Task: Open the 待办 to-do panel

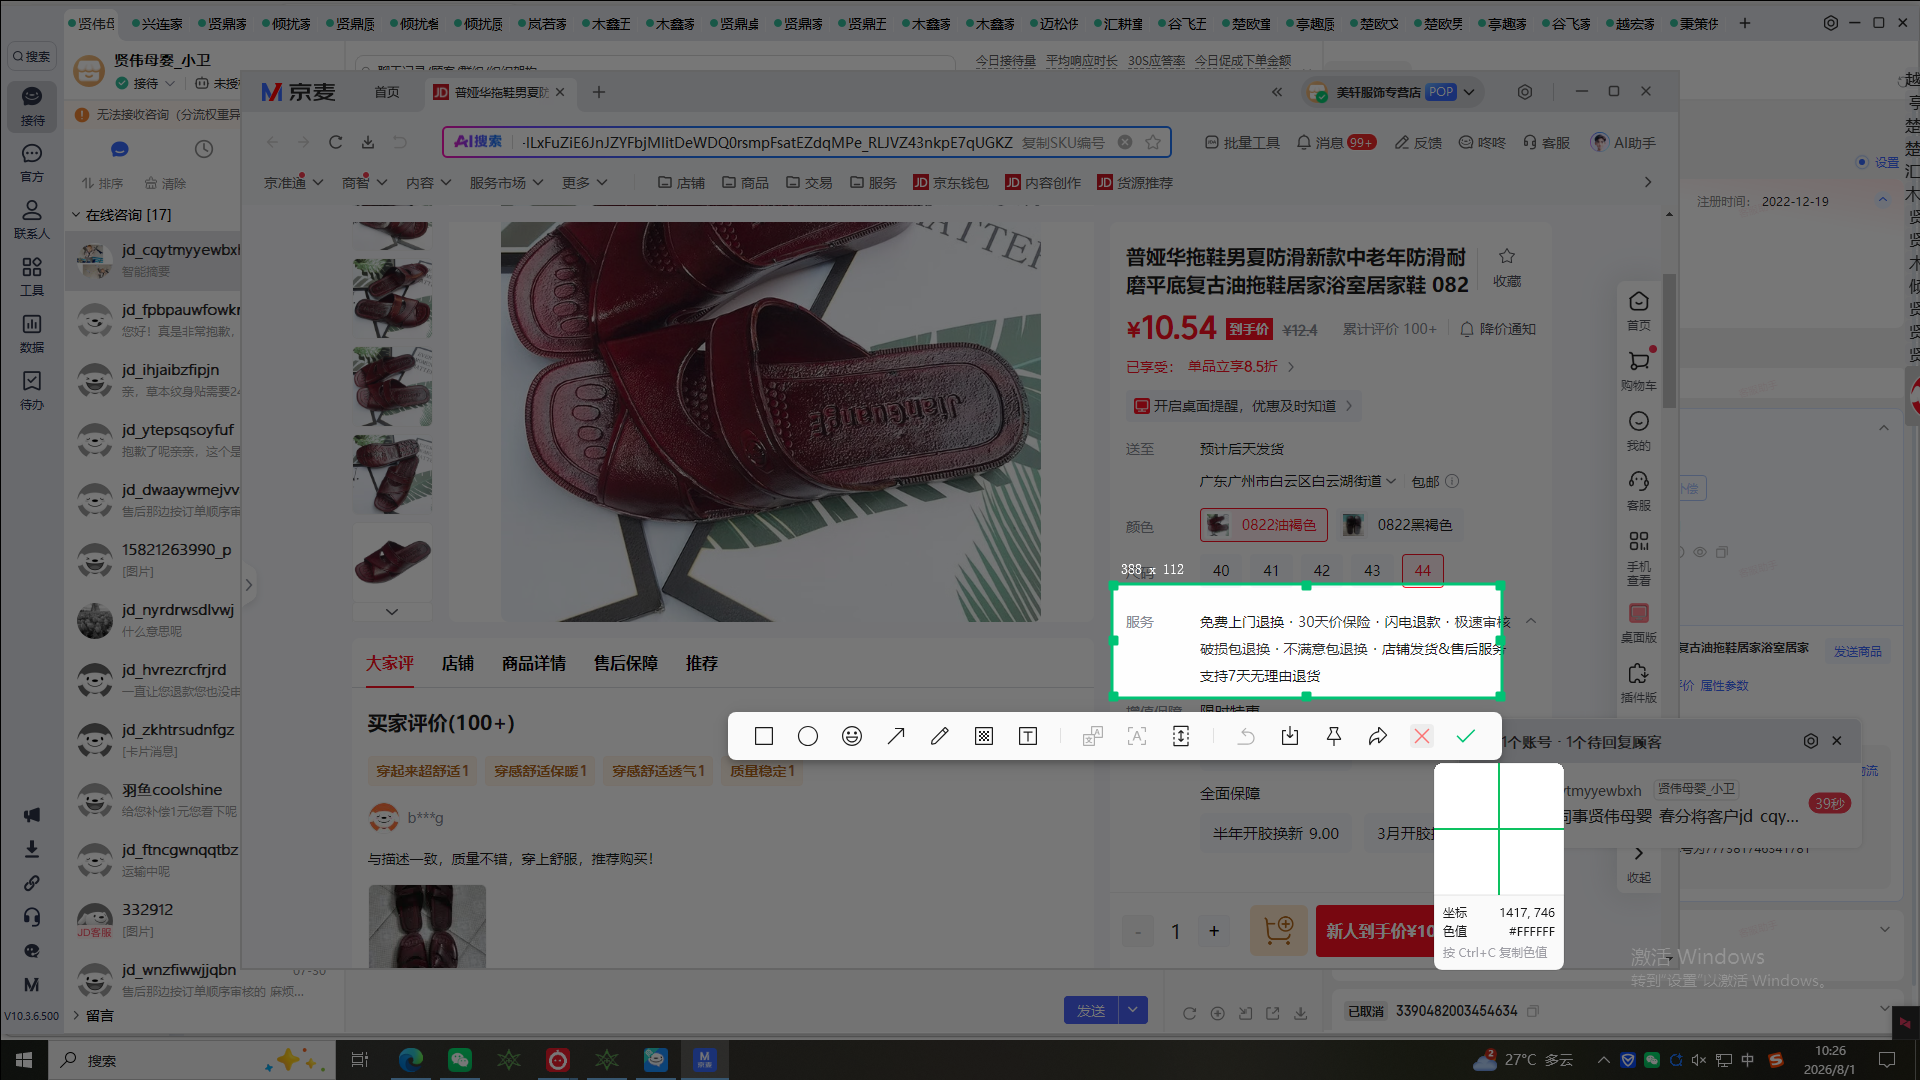Action: (32, 391)
